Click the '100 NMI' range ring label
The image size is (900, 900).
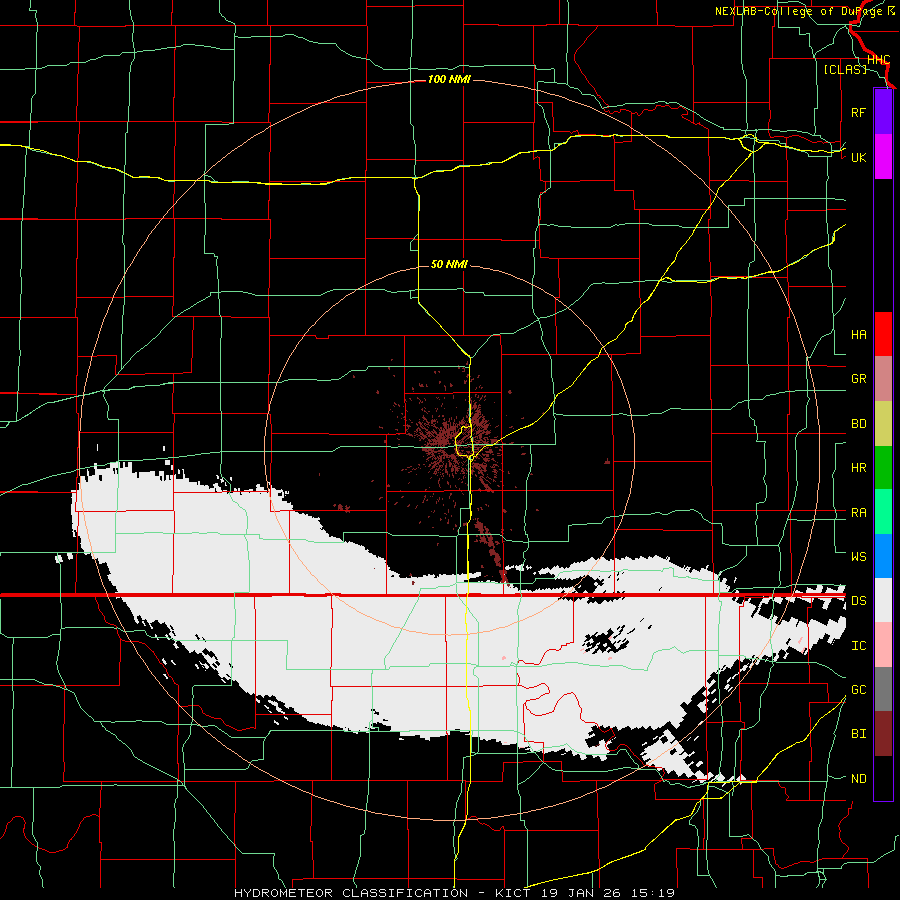(x=449, y=79)
